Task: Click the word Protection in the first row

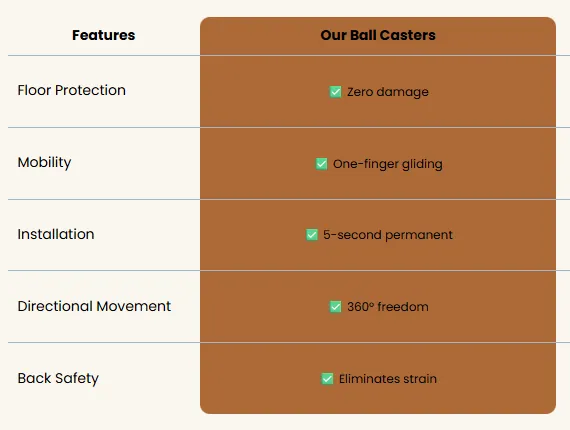Action: (91, 90)
